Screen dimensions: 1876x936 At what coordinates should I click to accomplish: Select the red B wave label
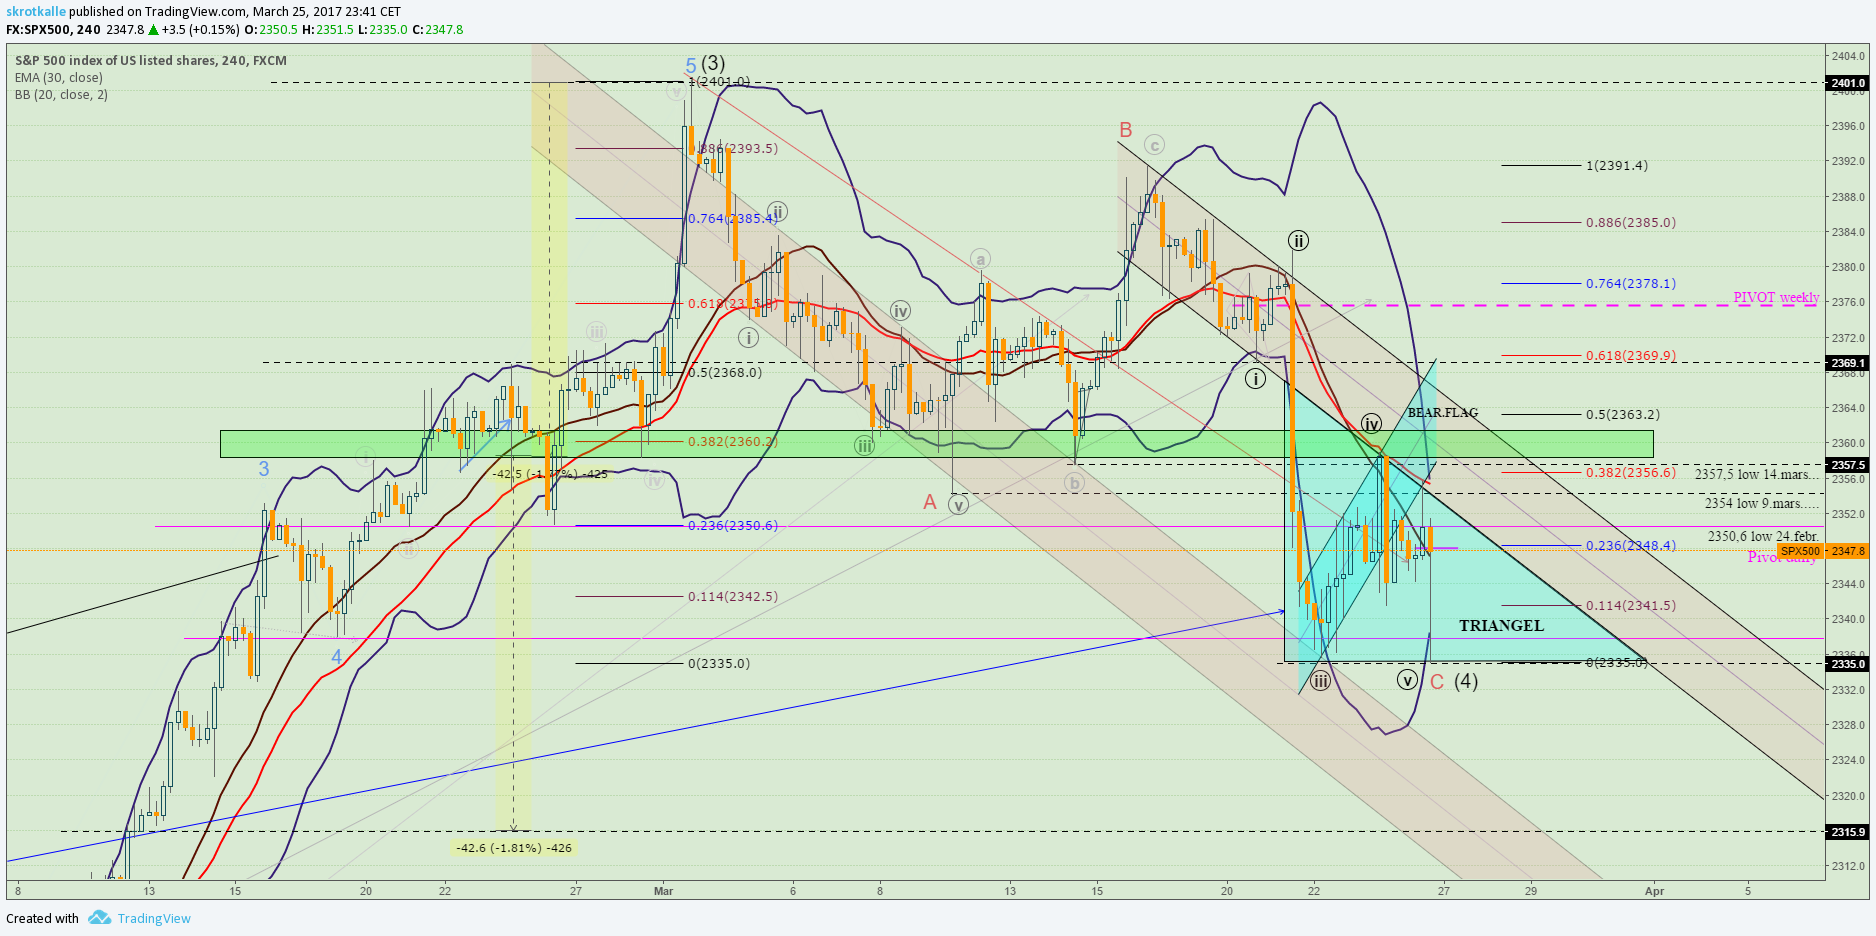[x=1126, y=130]
